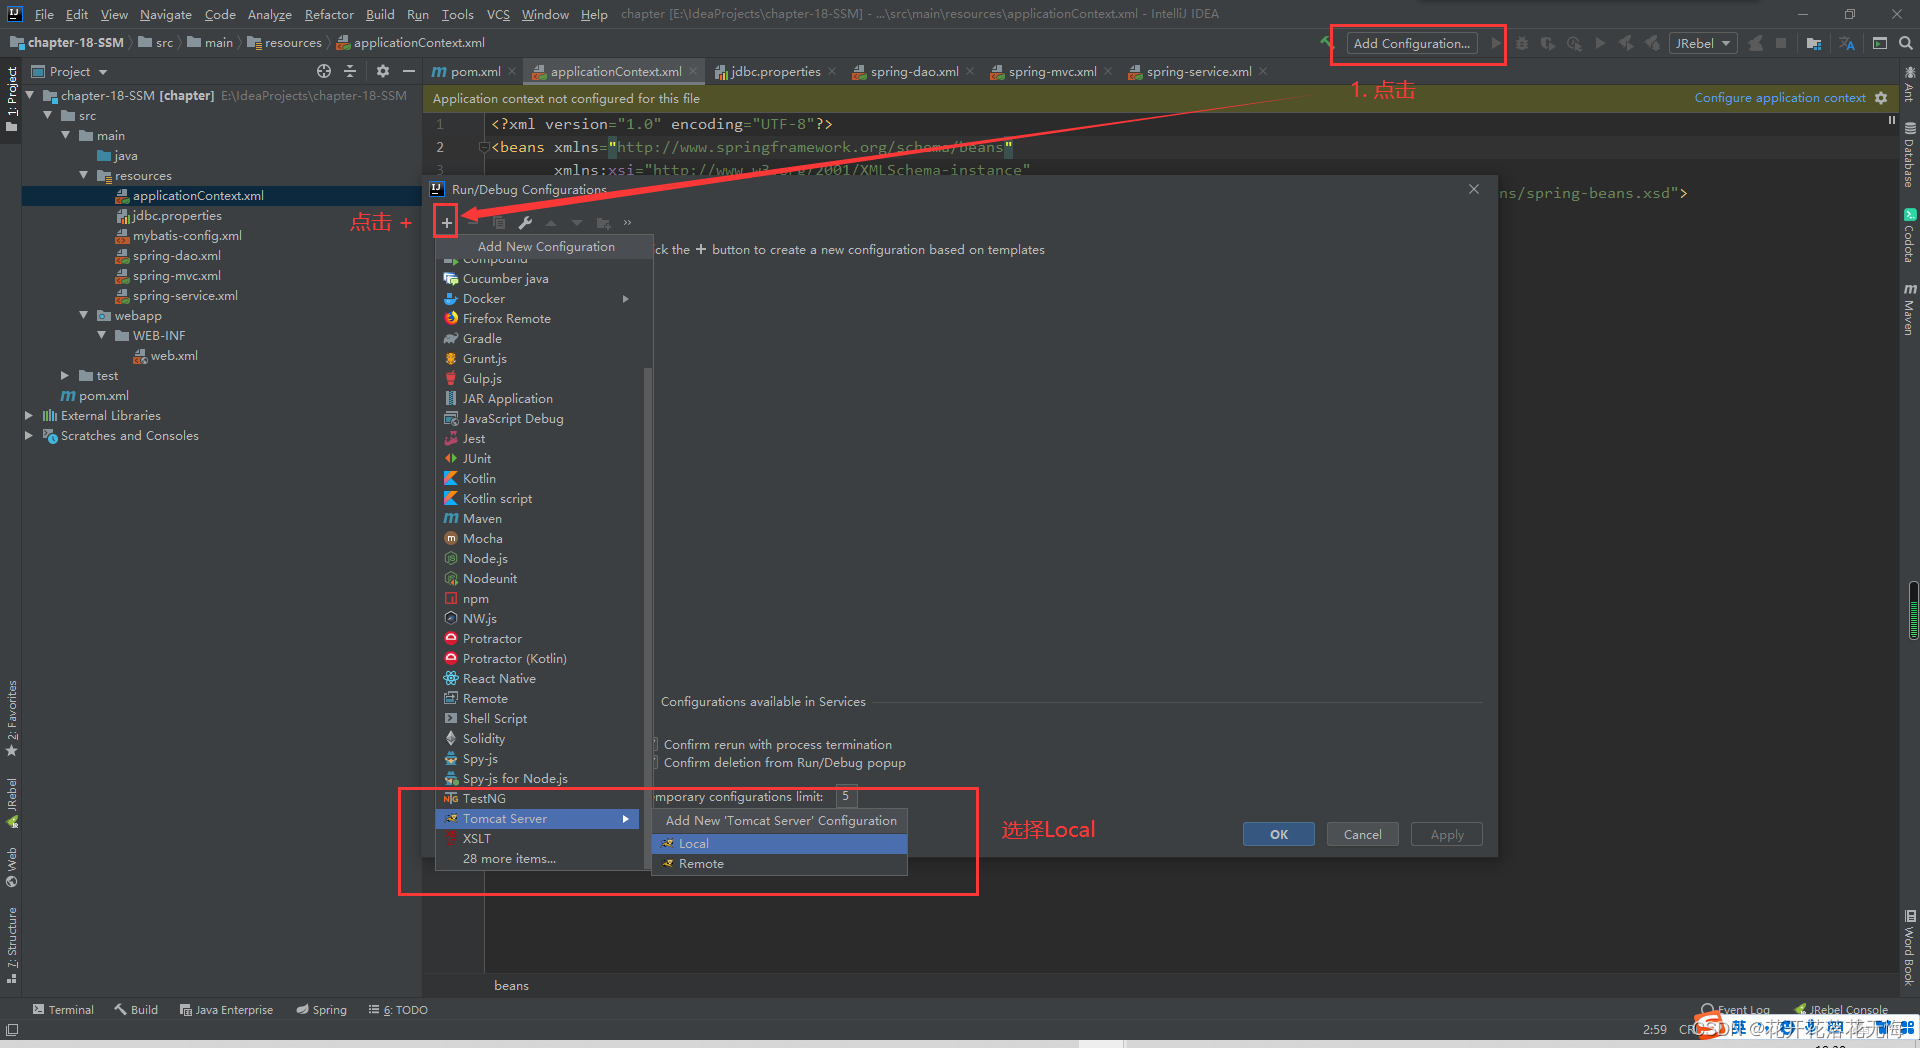Expand the test folder node
The width and height of the screenshot is (1920, 1048).
[66, 376]
